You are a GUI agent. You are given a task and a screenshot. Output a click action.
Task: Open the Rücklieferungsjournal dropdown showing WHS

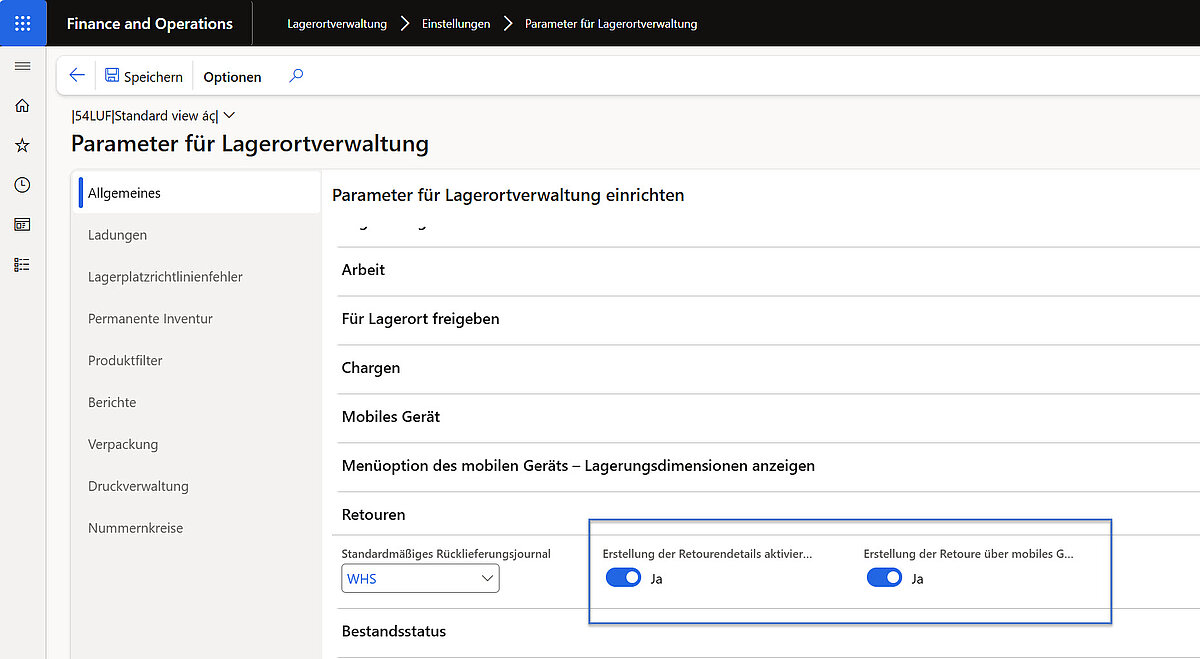tap(485, 578)
